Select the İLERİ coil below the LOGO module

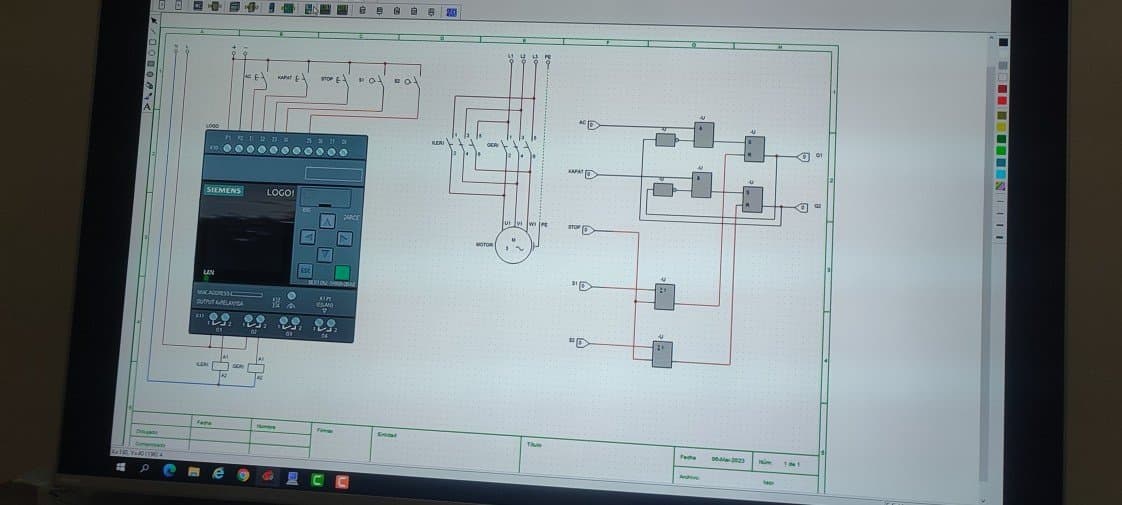[220, 366]
